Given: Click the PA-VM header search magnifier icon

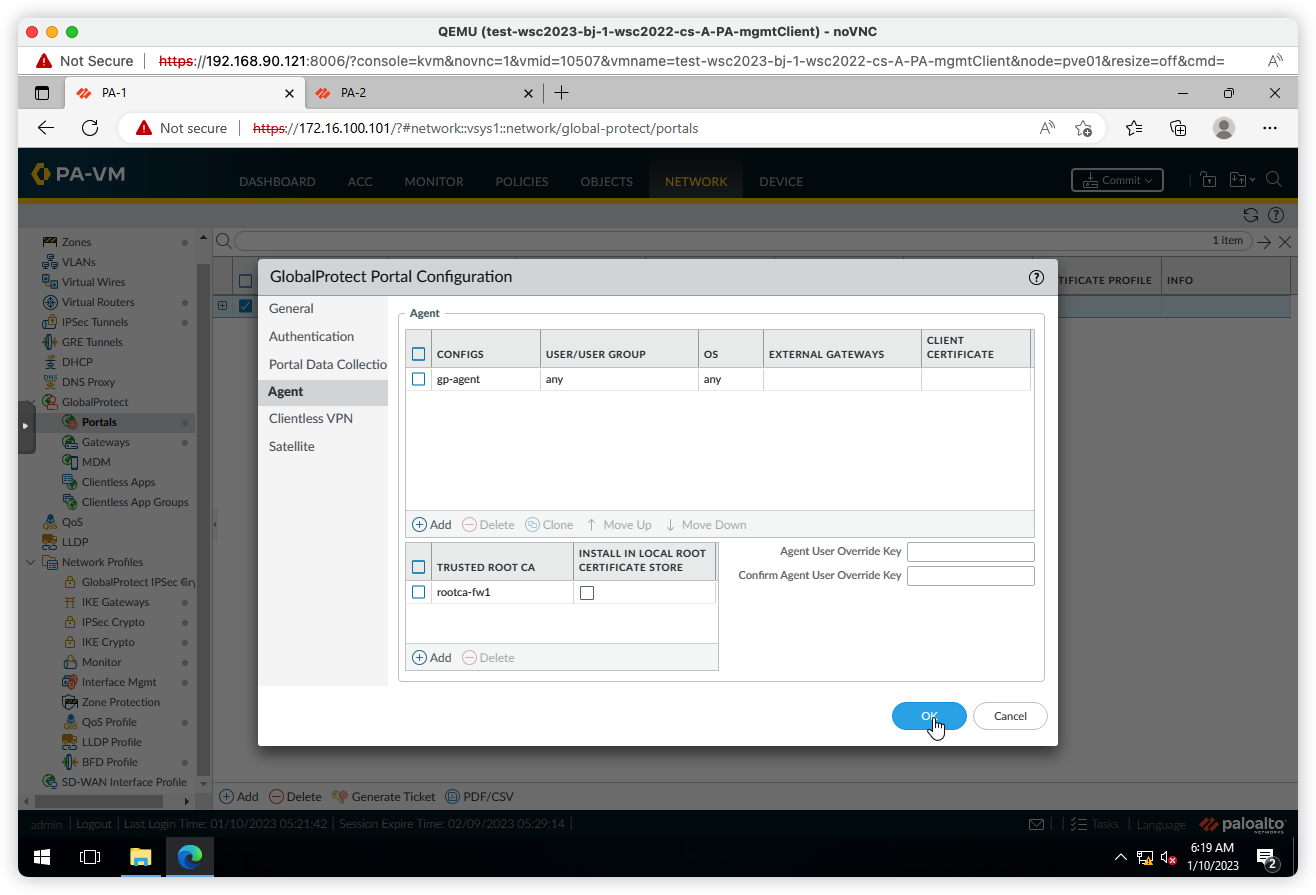Looking at the screenshot, I should click(x=1274, y=180).
